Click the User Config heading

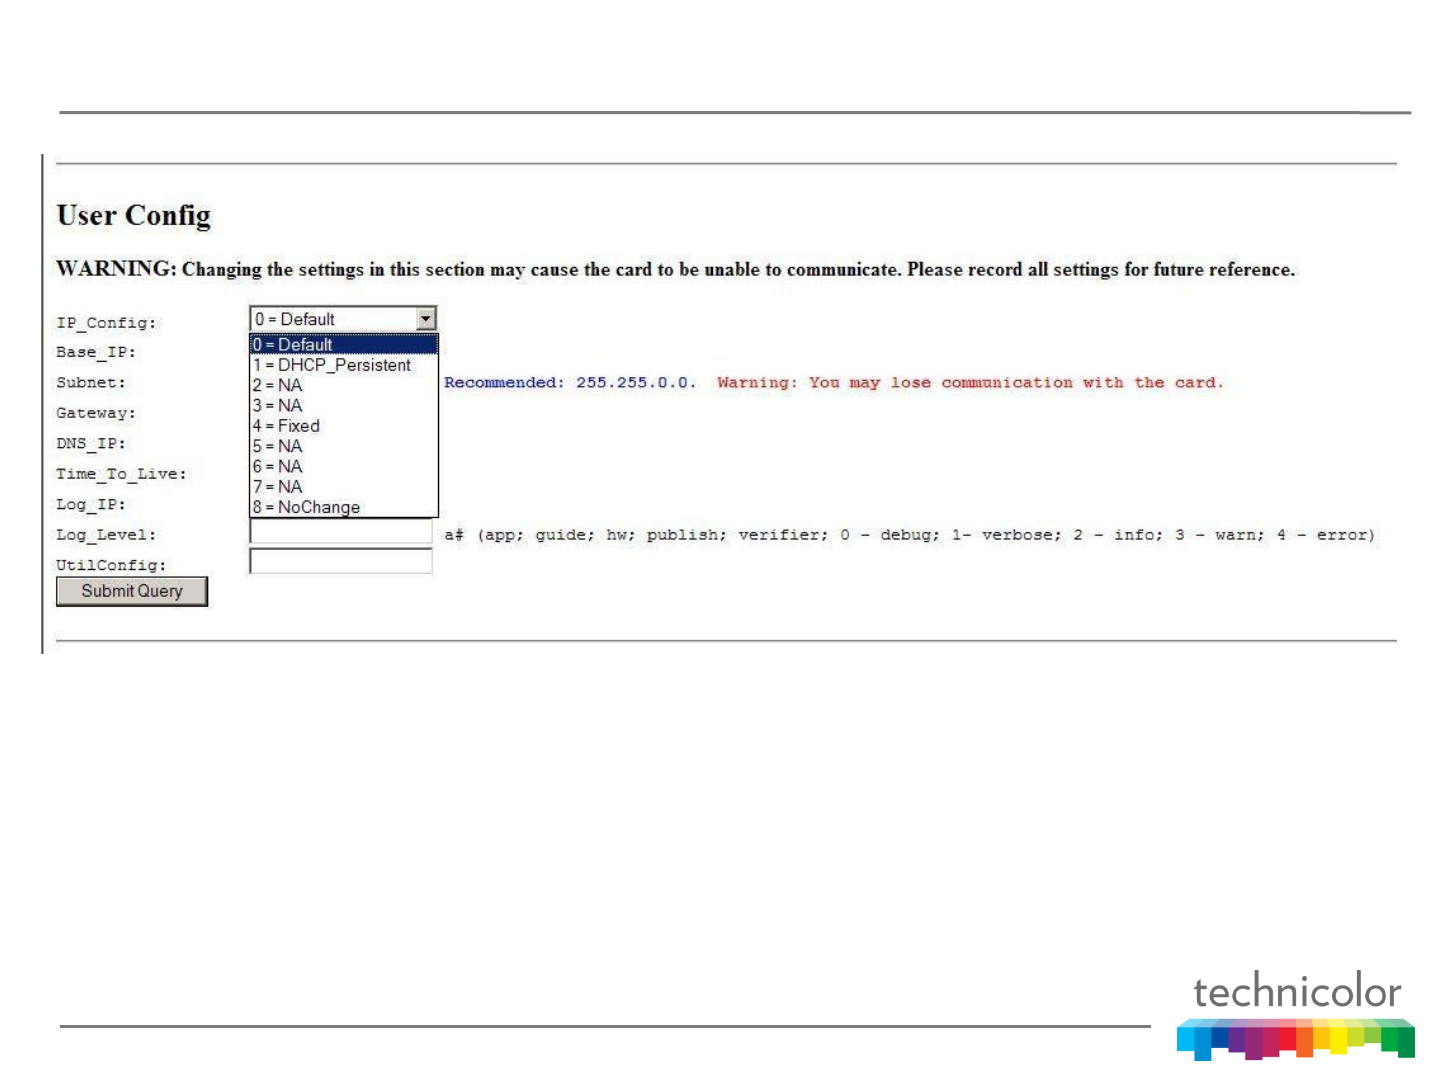point(134,216)
